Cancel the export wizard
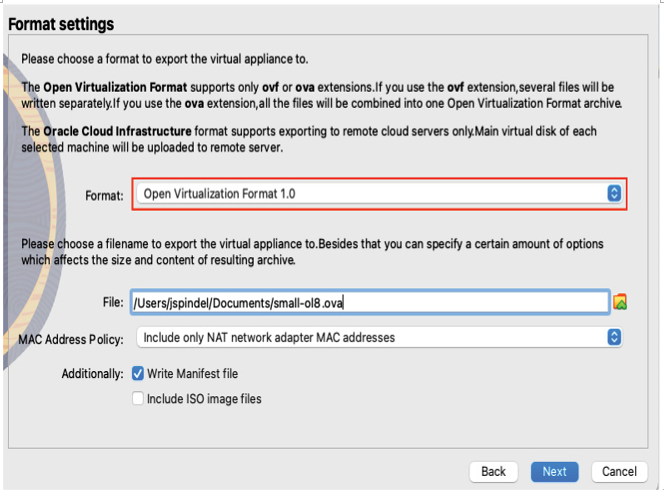 (619, 472)
